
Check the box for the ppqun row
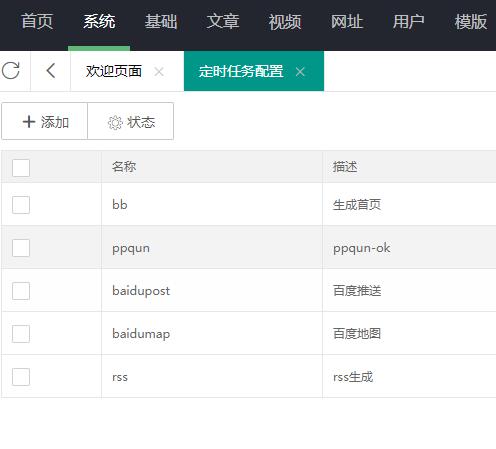pyautogui.click(x=21, y=248)
